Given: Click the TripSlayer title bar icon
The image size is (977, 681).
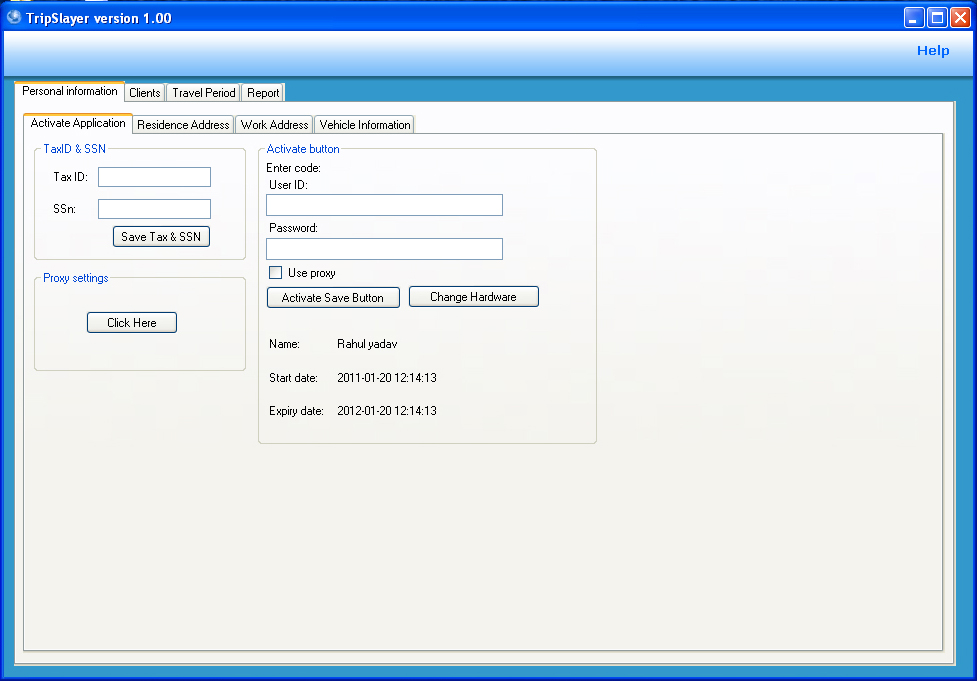Looking at the screenshot, I should (14, 17).
